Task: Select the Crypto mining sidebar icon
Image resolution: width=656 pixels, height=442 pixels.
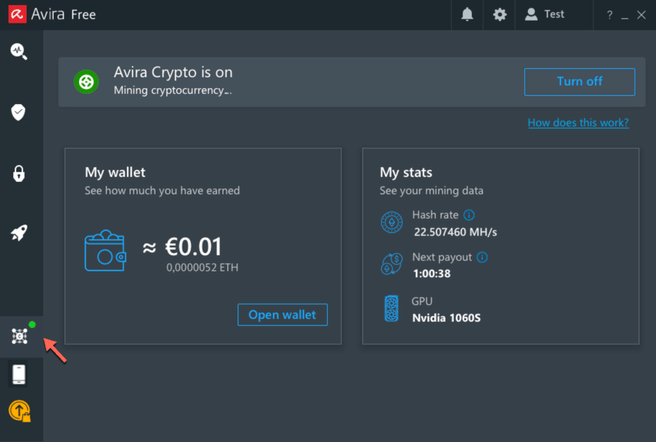Action: pyautogui.click(x=19, y=337)
